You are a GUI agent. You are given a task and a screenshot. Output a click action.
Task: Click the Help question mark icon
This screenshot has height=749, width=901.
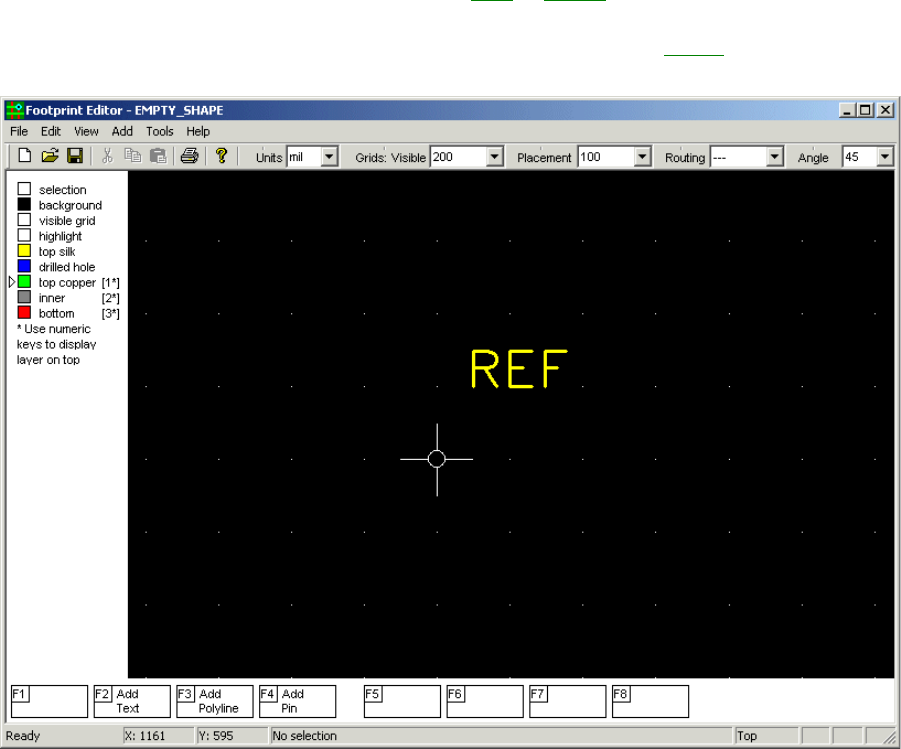point(221,156)
